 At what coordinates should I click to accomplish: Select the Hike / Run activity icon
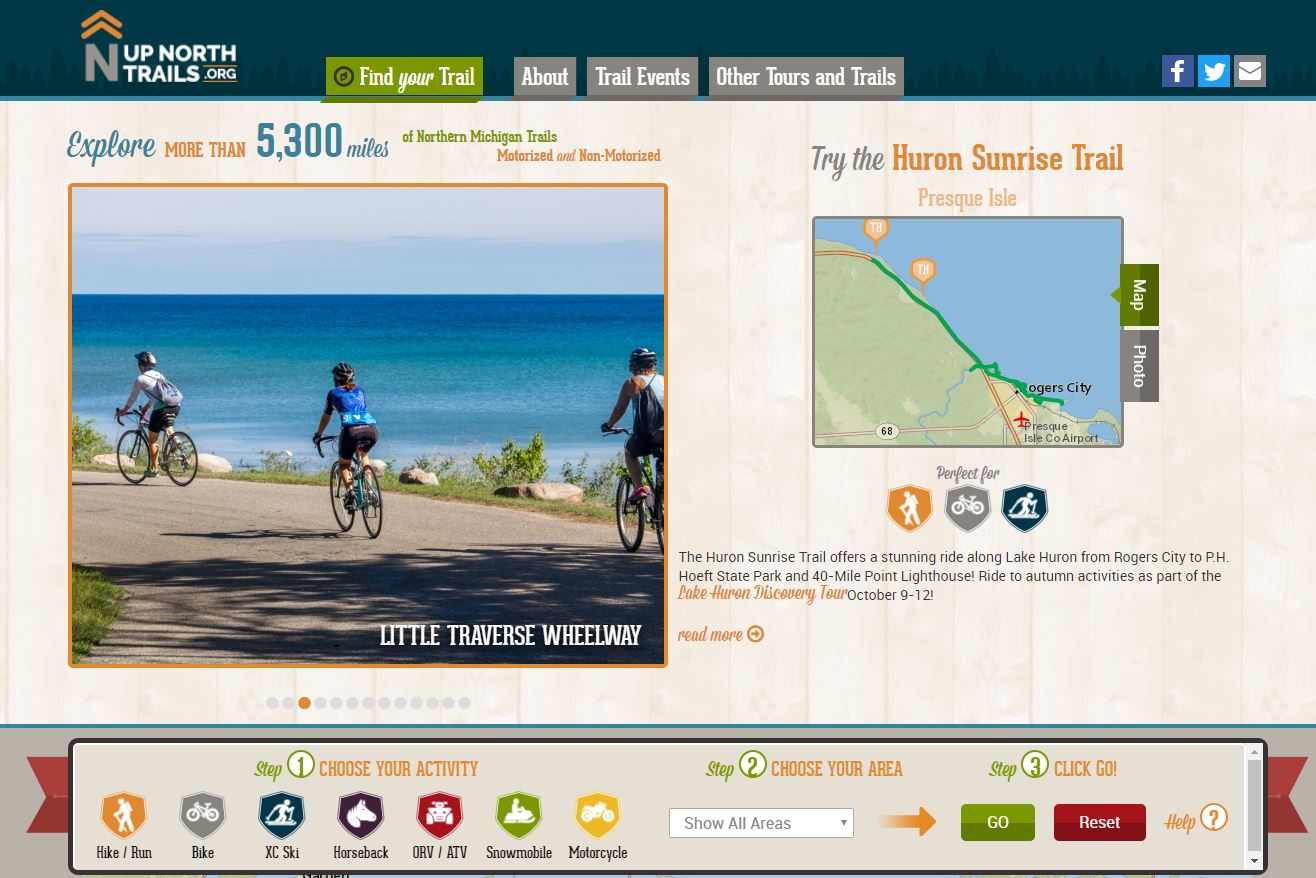point(124,815)
